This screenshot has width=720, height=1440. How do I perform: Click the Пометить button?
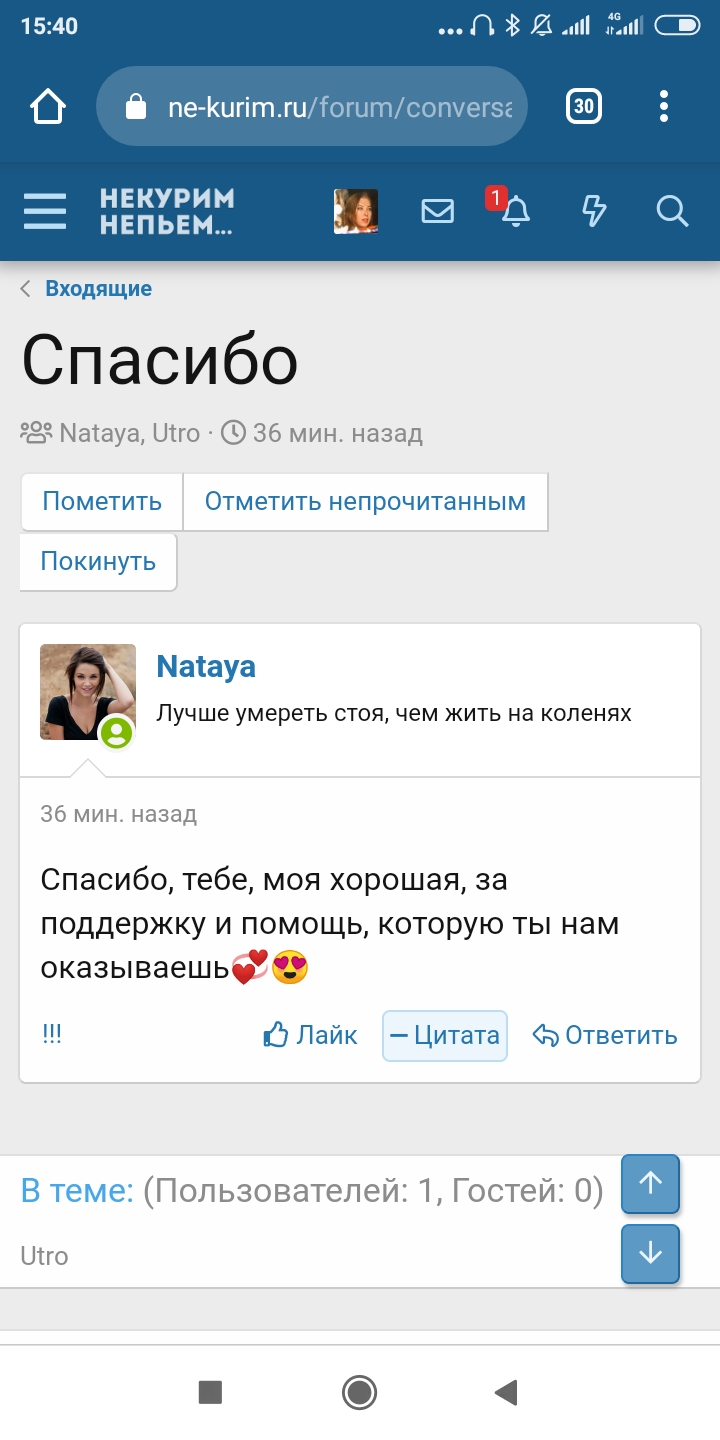point(102,501)
